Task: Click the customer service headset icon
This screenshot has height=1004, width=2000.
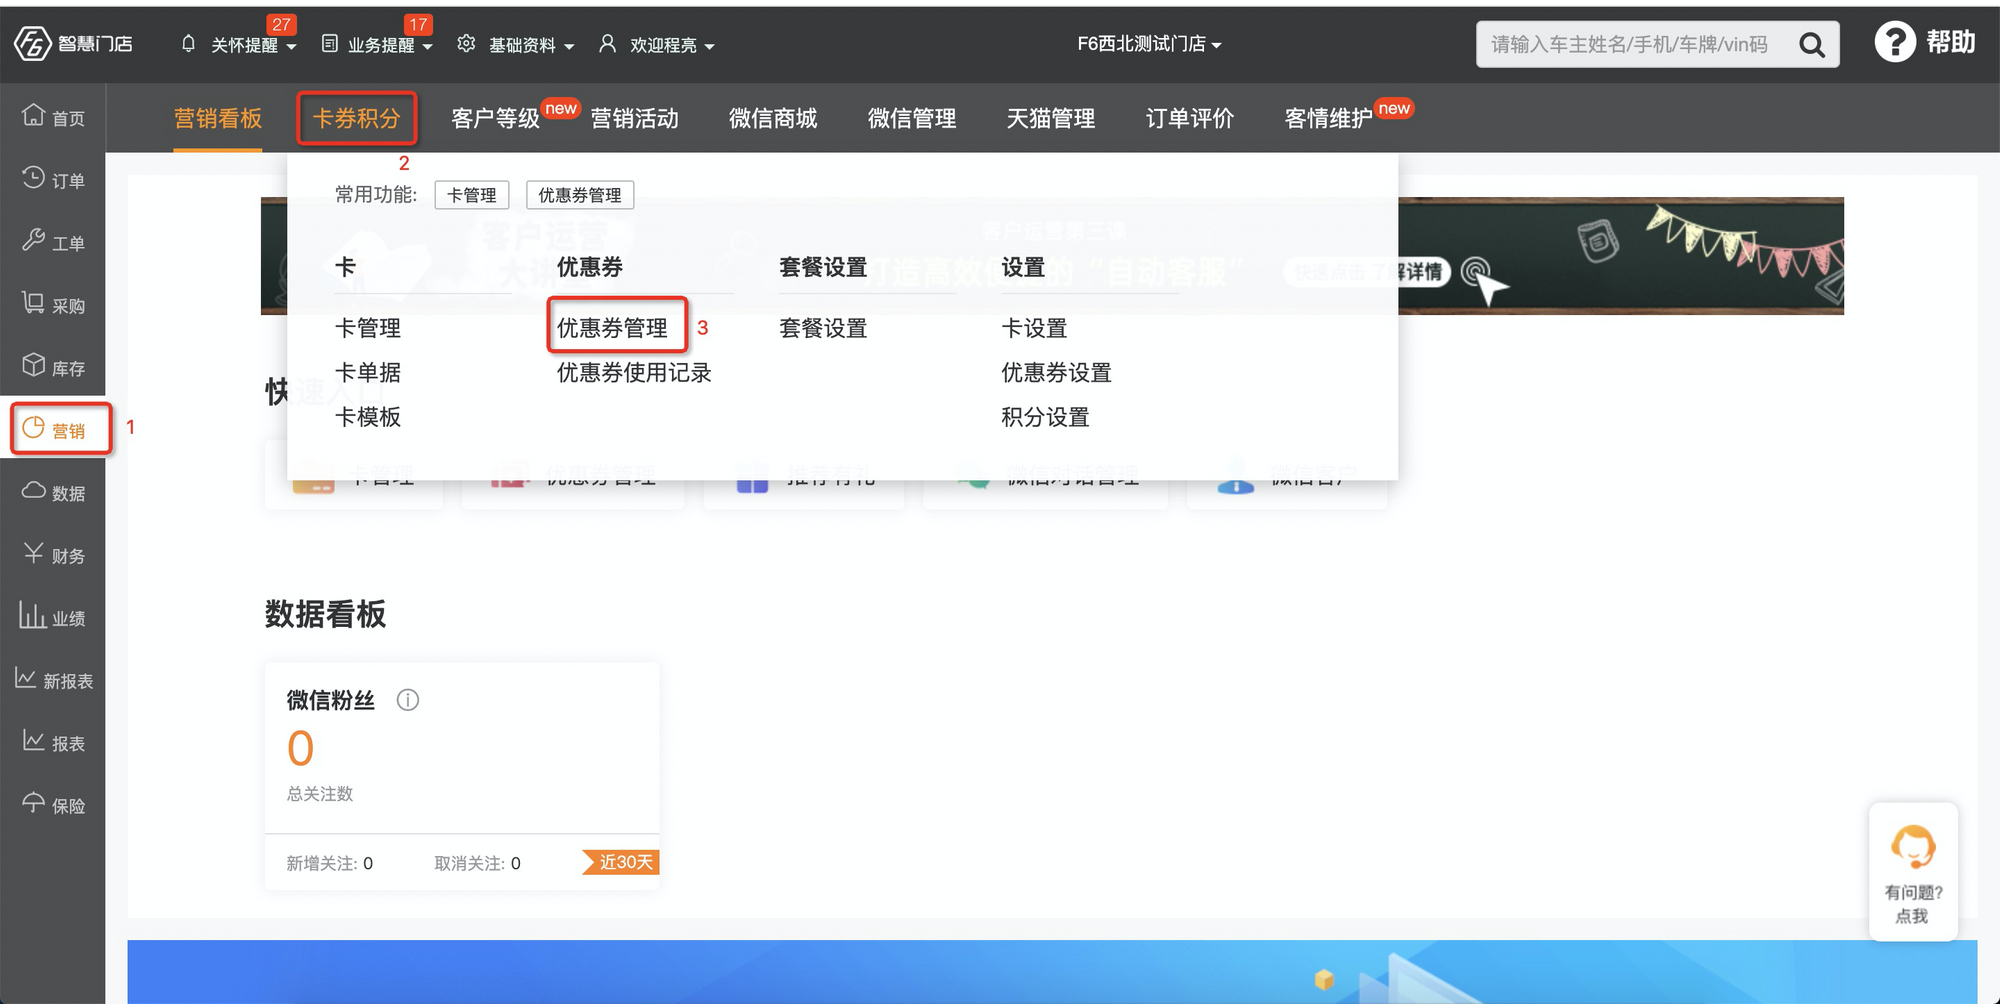Action: pyautogui.click(x=1913, y=846)
